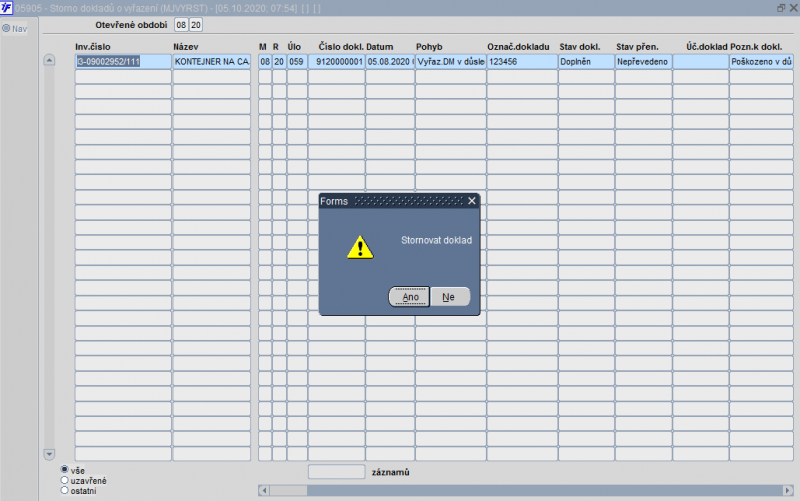Click the Ne button in Forms dialog

coord(449,297)
